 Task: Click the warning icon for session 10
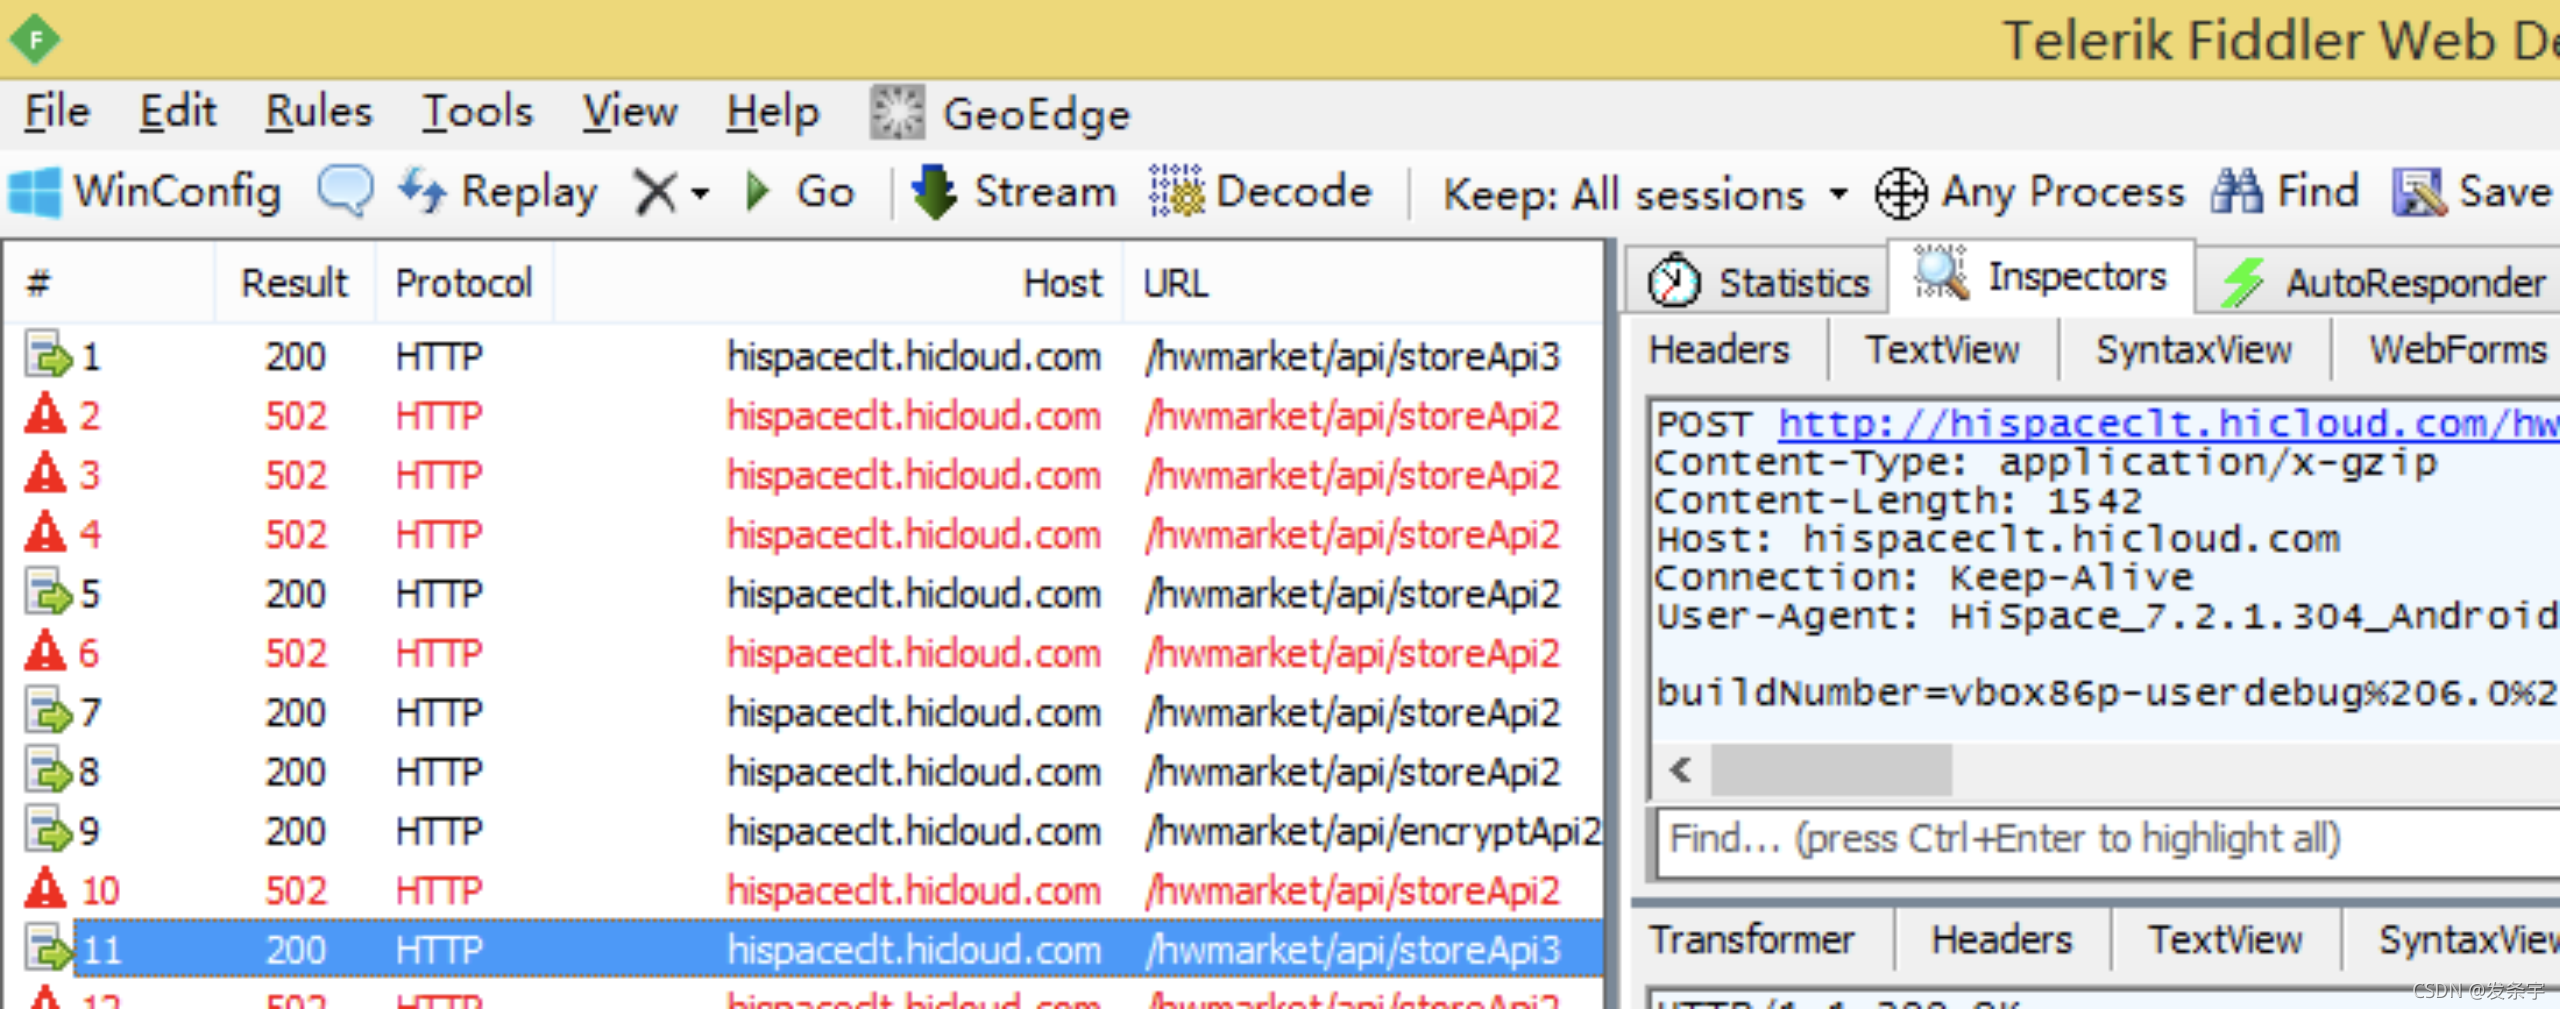[45, 888]
